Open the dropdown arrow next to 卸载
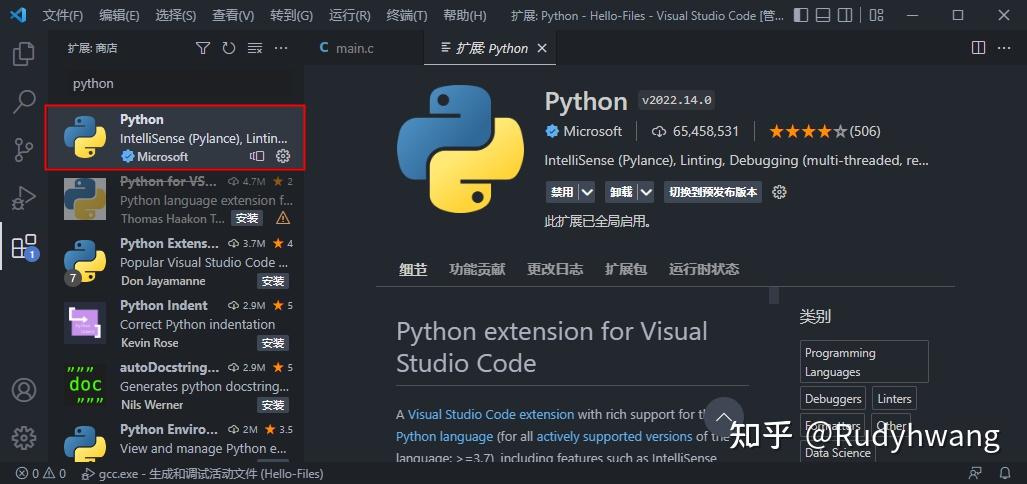The height and width of the screenshot is (484, 1027). click(646, 192)
